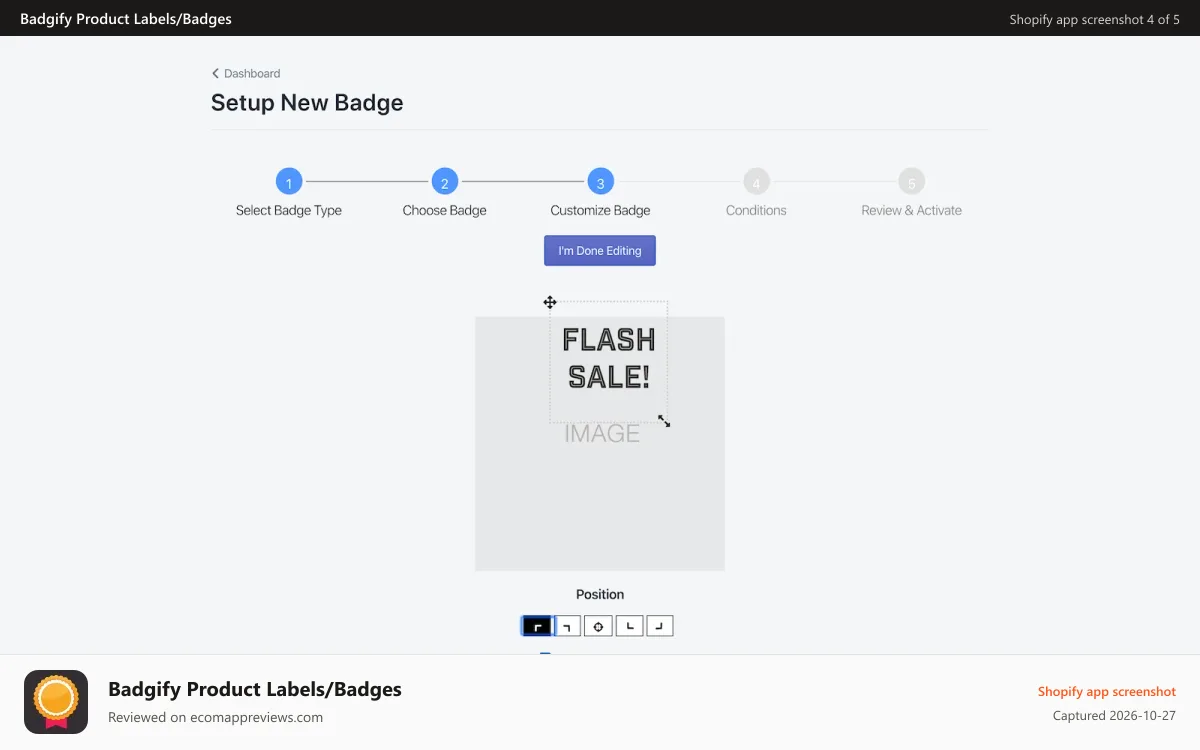Click the Review & Activate step label
The image size is (1200, 750).
click(x=911, y=210)
